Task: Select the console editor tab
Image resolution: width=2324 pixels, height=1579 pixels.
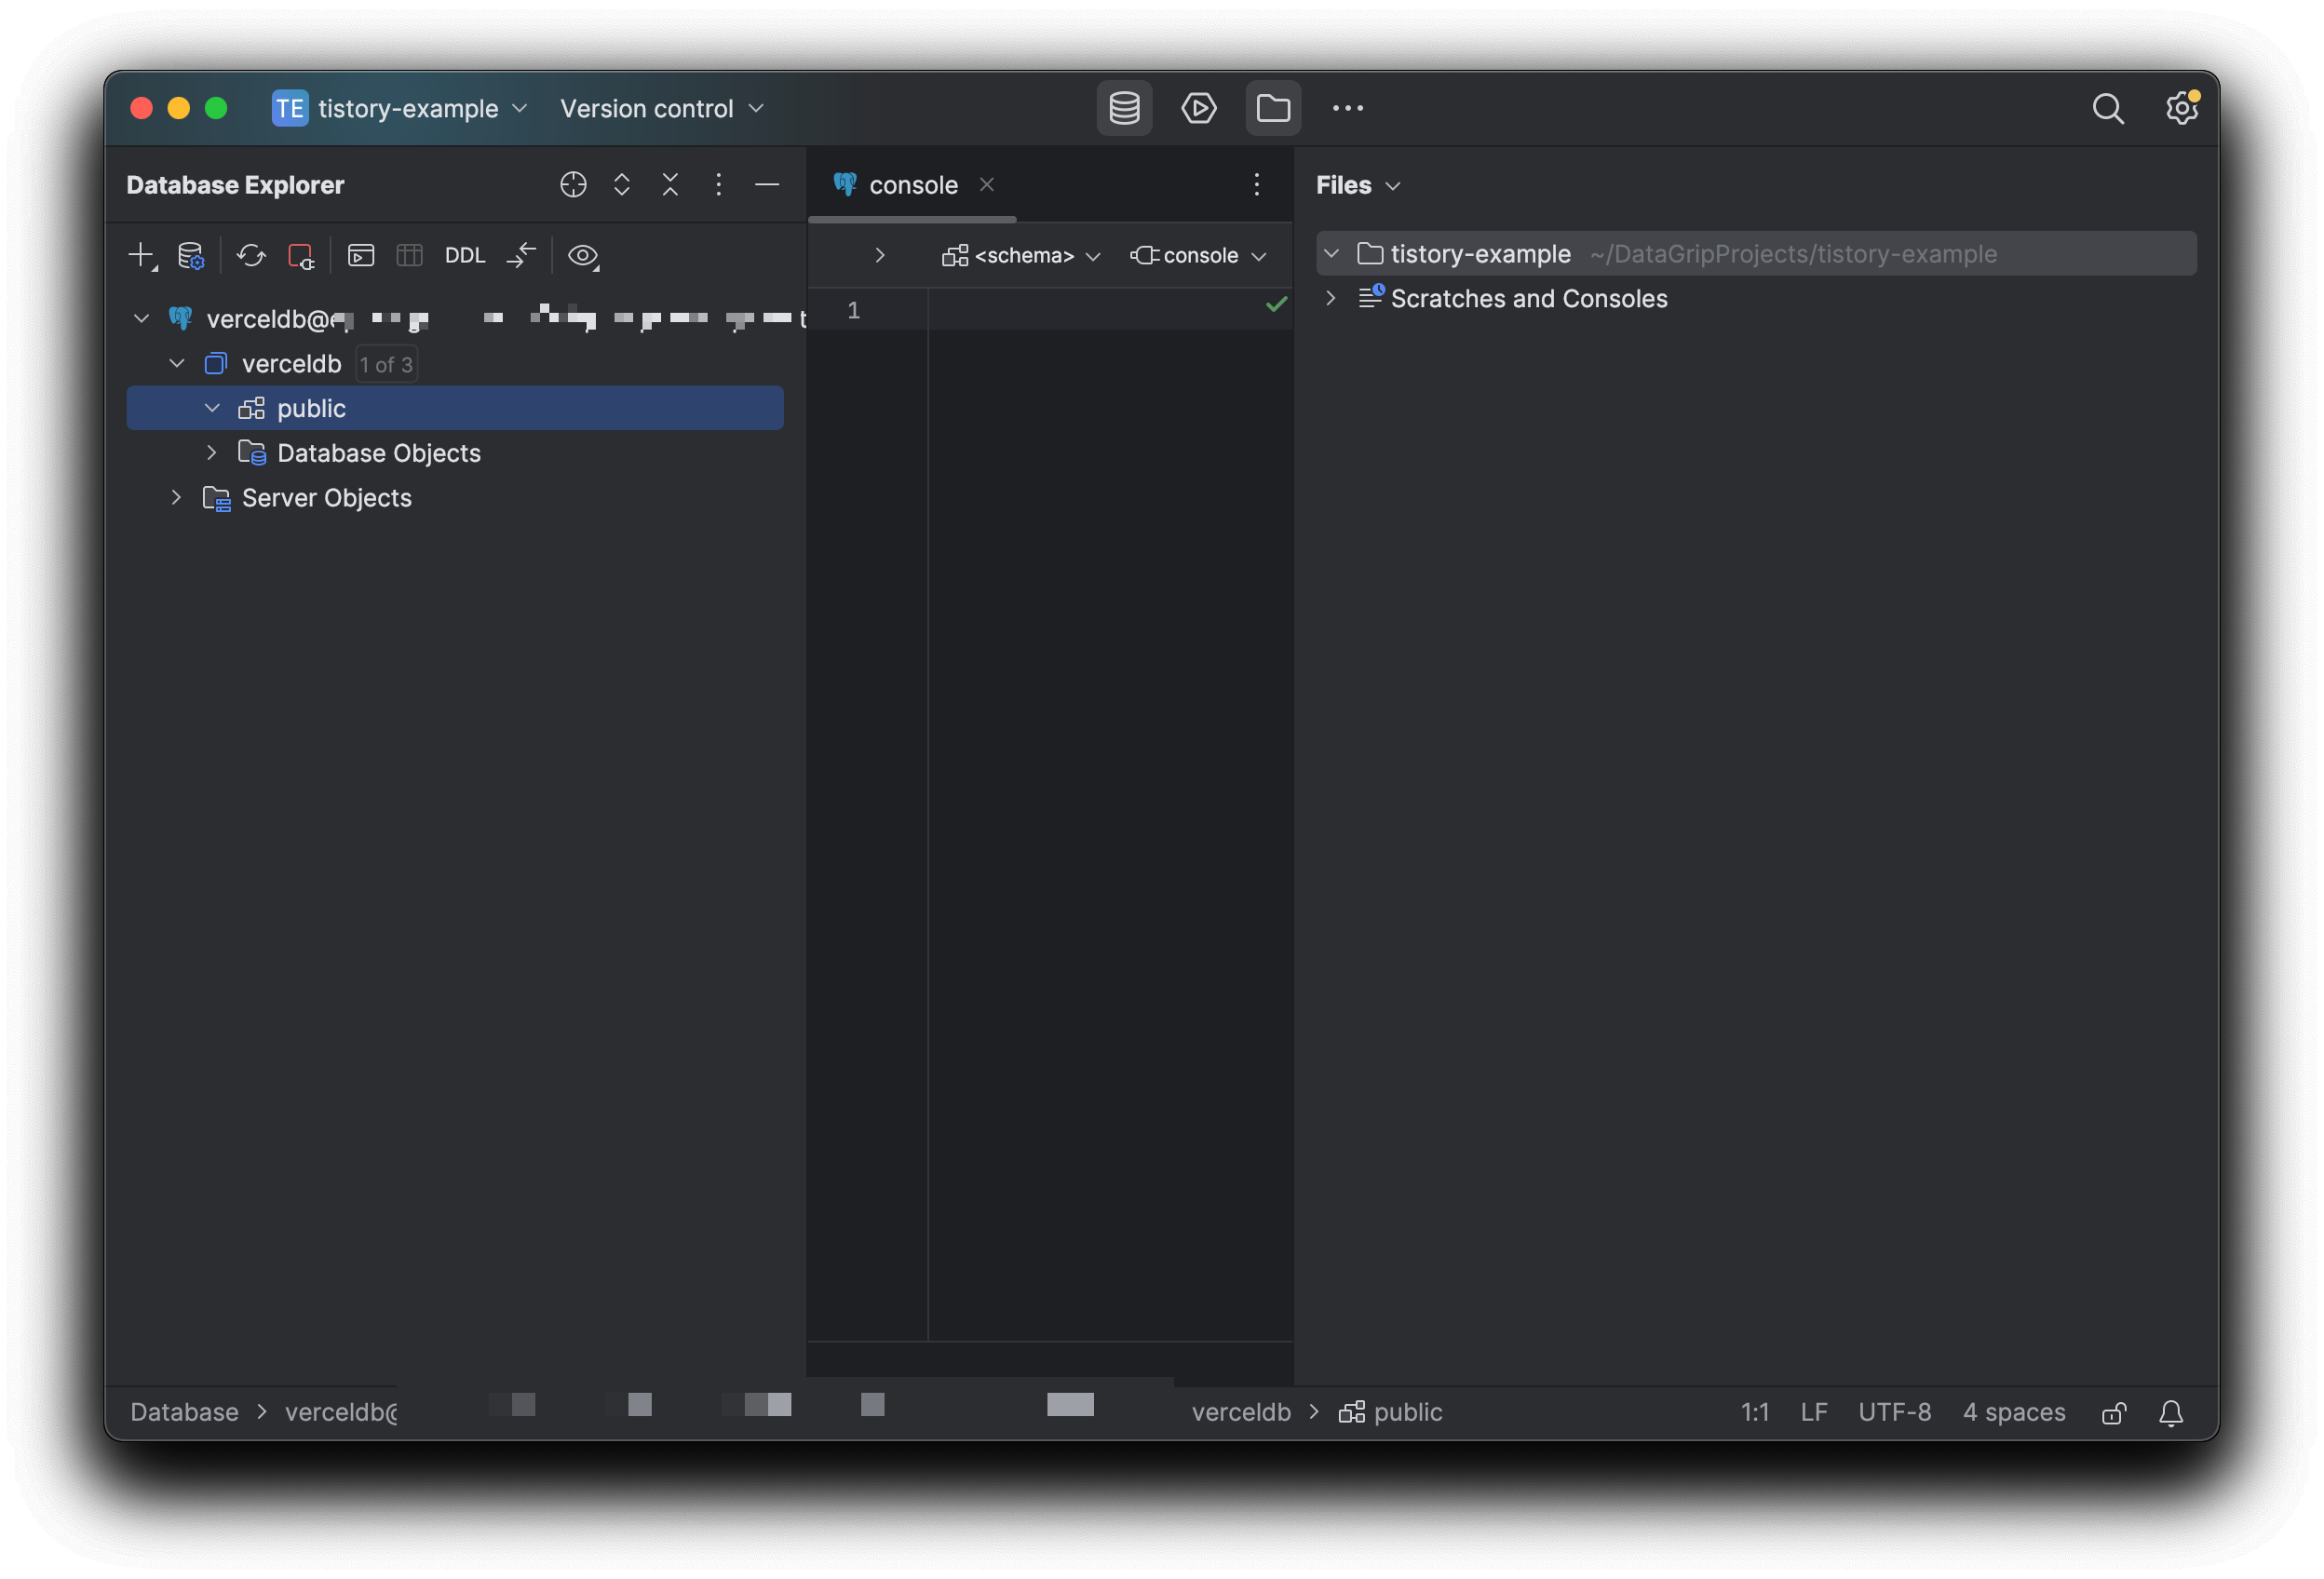Action: pyautogui.click(x=912, y=185)
